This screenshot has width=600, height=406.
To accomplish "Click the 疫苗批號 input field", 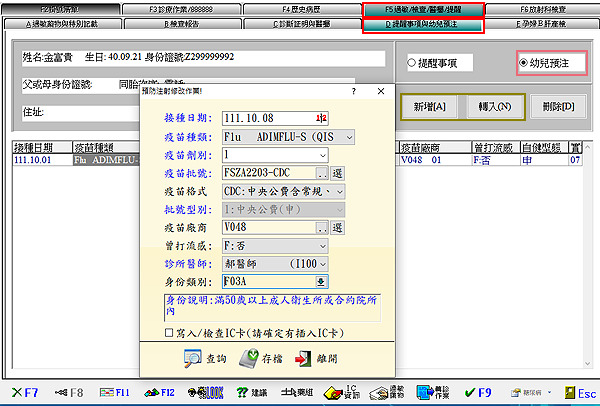I will [x=270, y=172].
